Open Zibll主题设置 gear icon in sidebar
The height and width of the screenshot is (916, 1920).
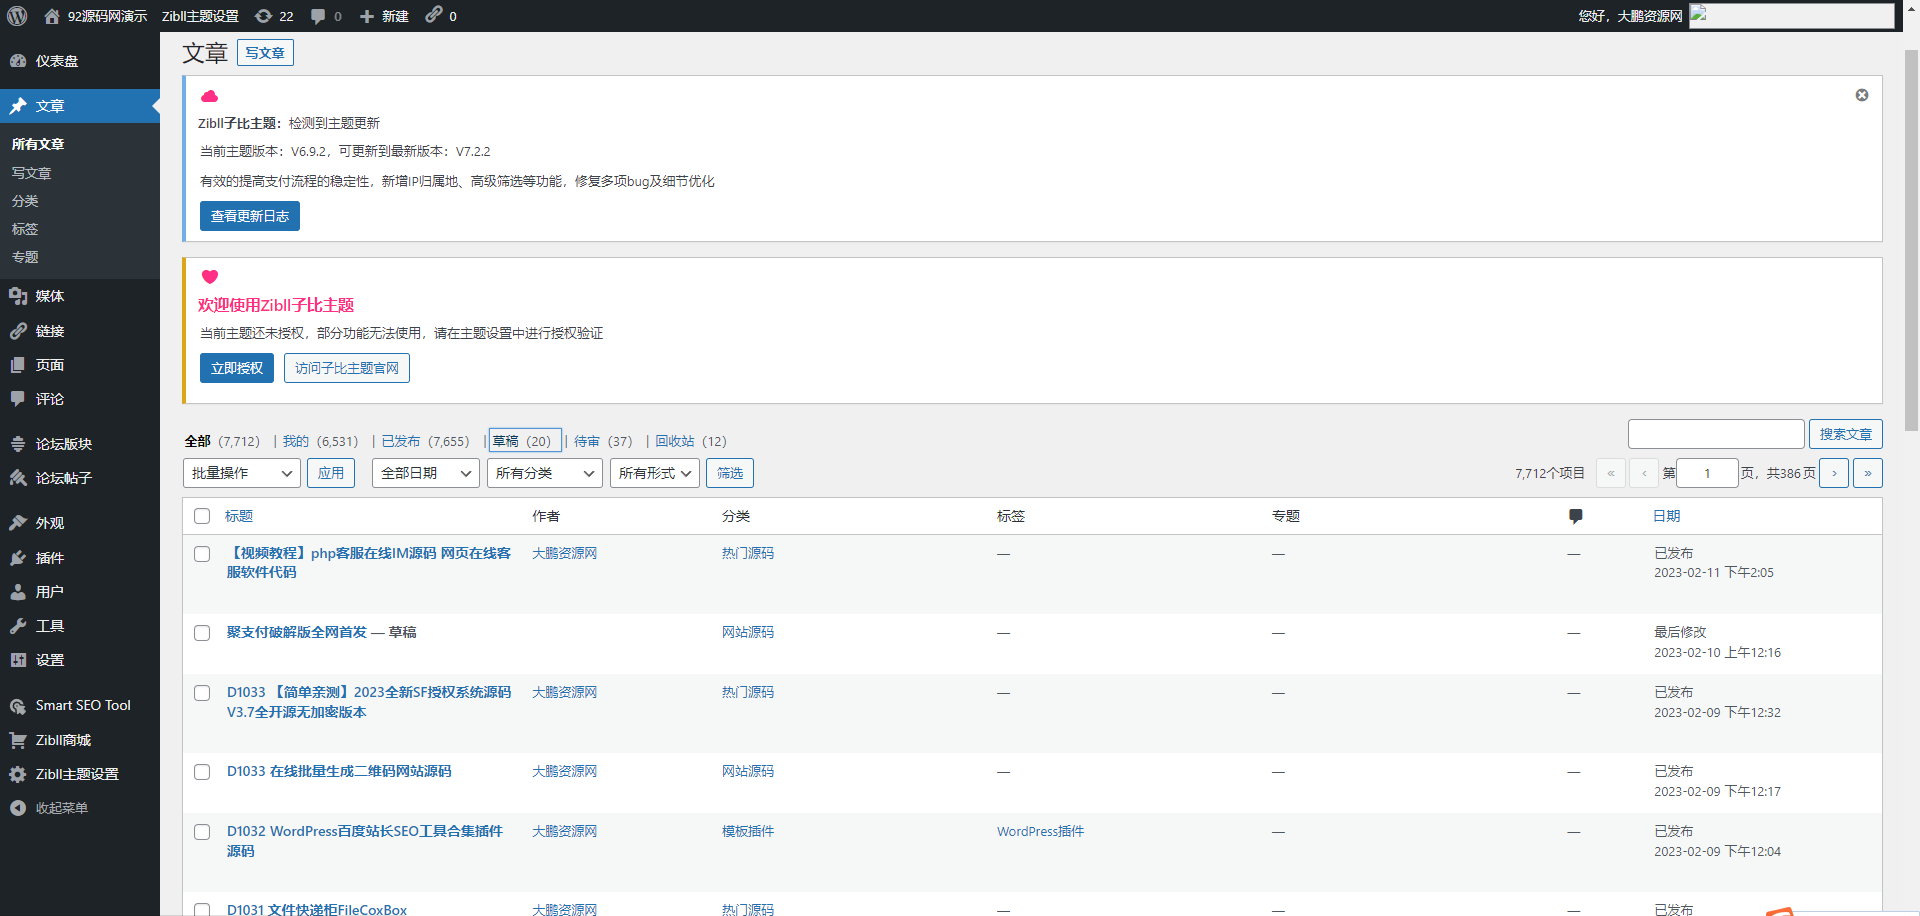point(18,774)
